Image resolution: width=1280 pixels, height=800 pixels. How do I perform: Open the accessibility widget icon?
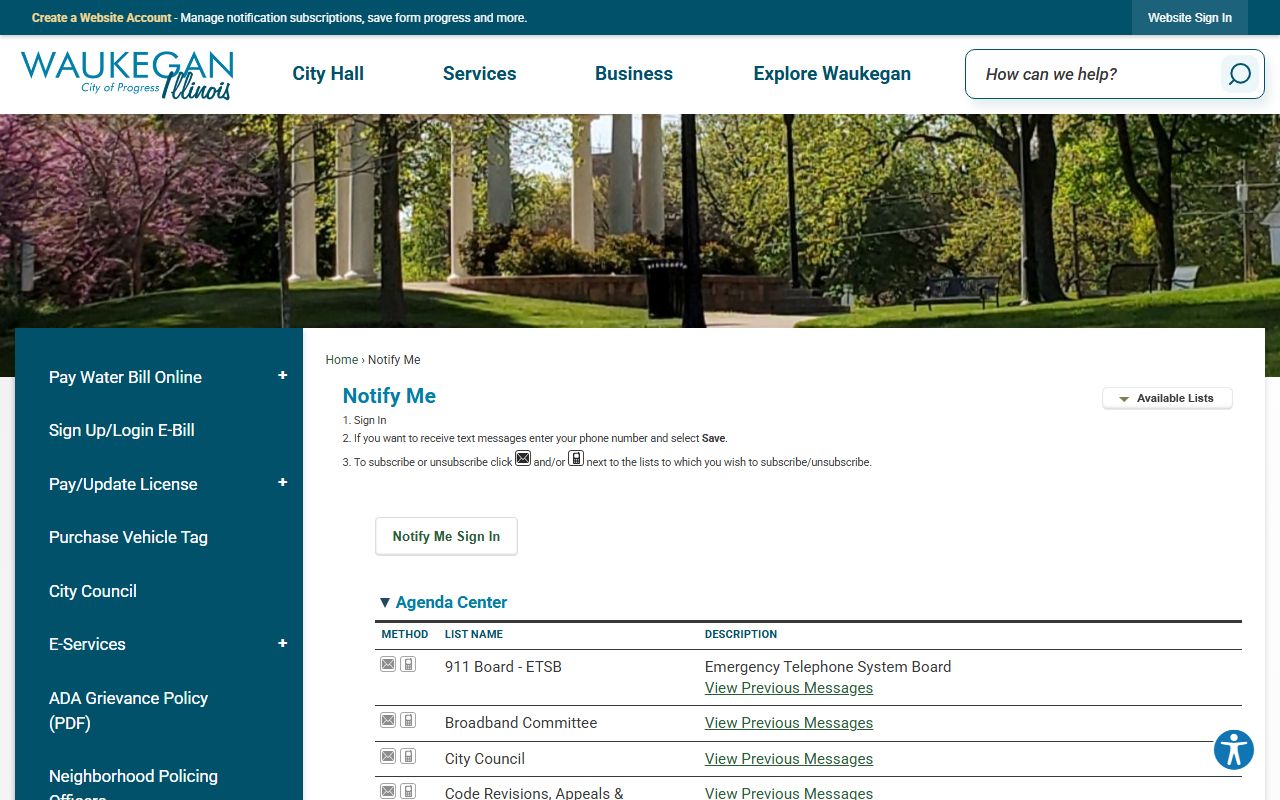click(x=1234, y=750)
